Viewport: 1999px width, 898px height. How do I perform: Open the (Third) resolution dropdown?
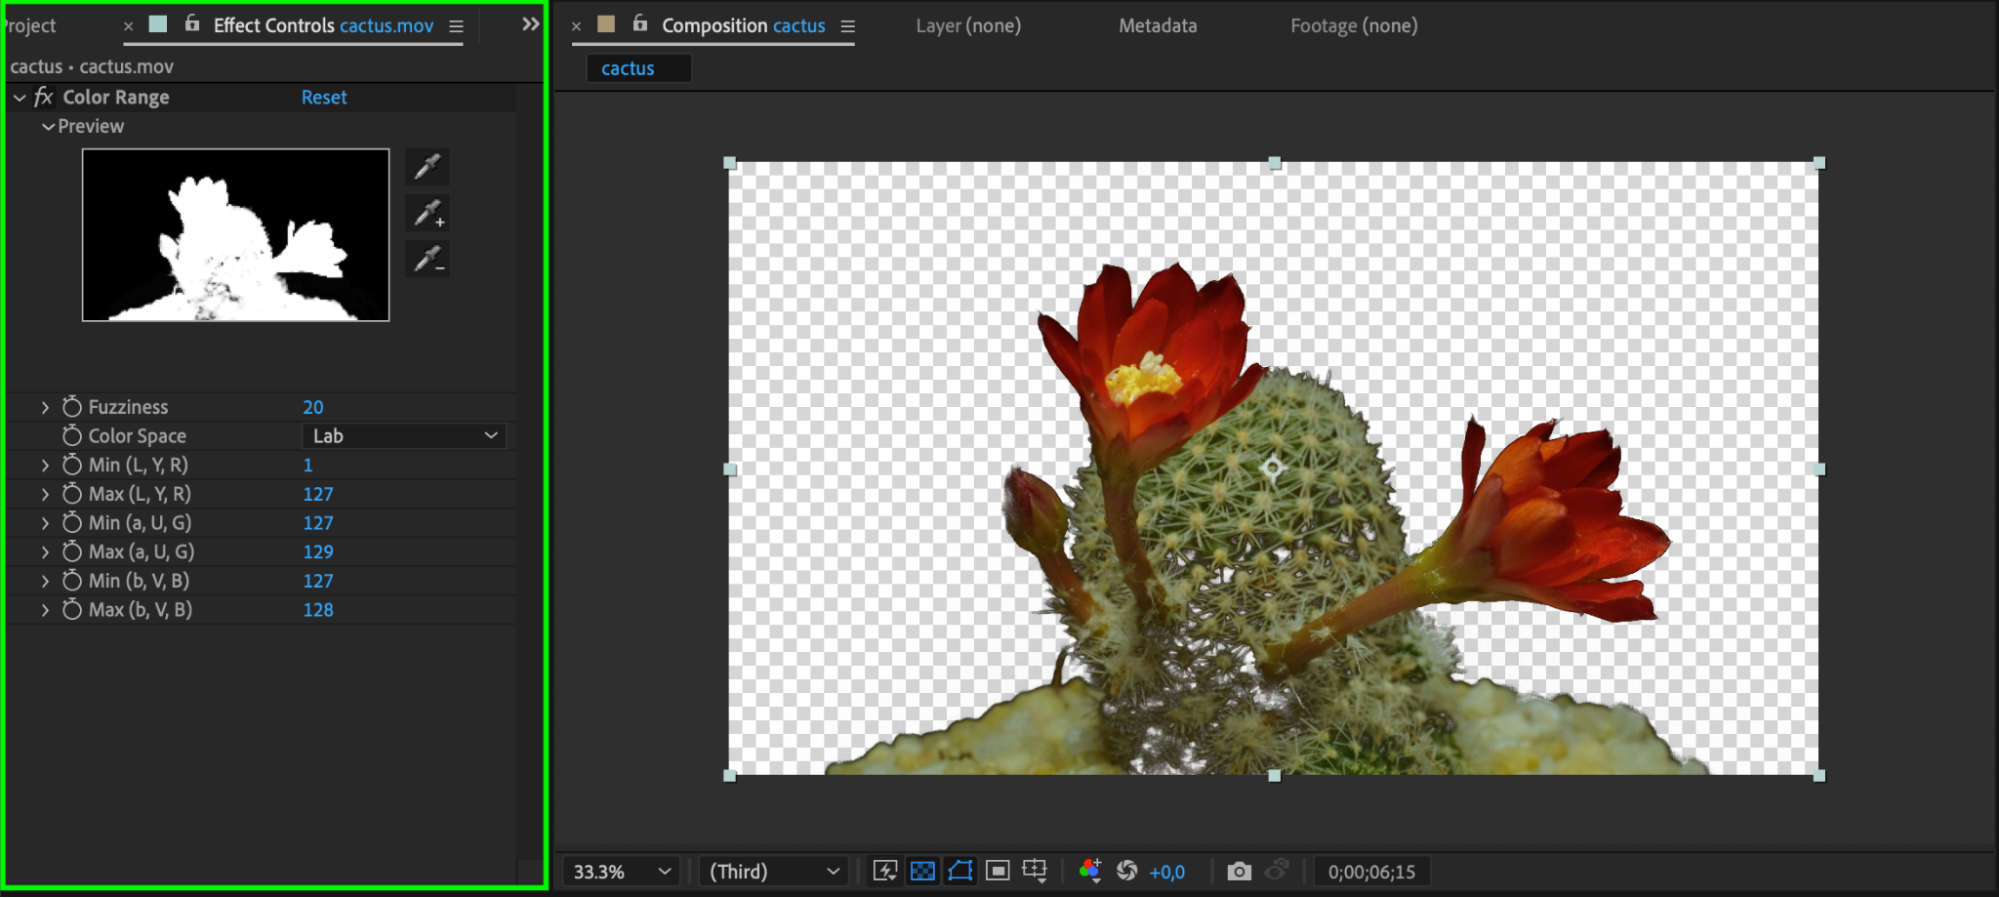click(773, 871)
